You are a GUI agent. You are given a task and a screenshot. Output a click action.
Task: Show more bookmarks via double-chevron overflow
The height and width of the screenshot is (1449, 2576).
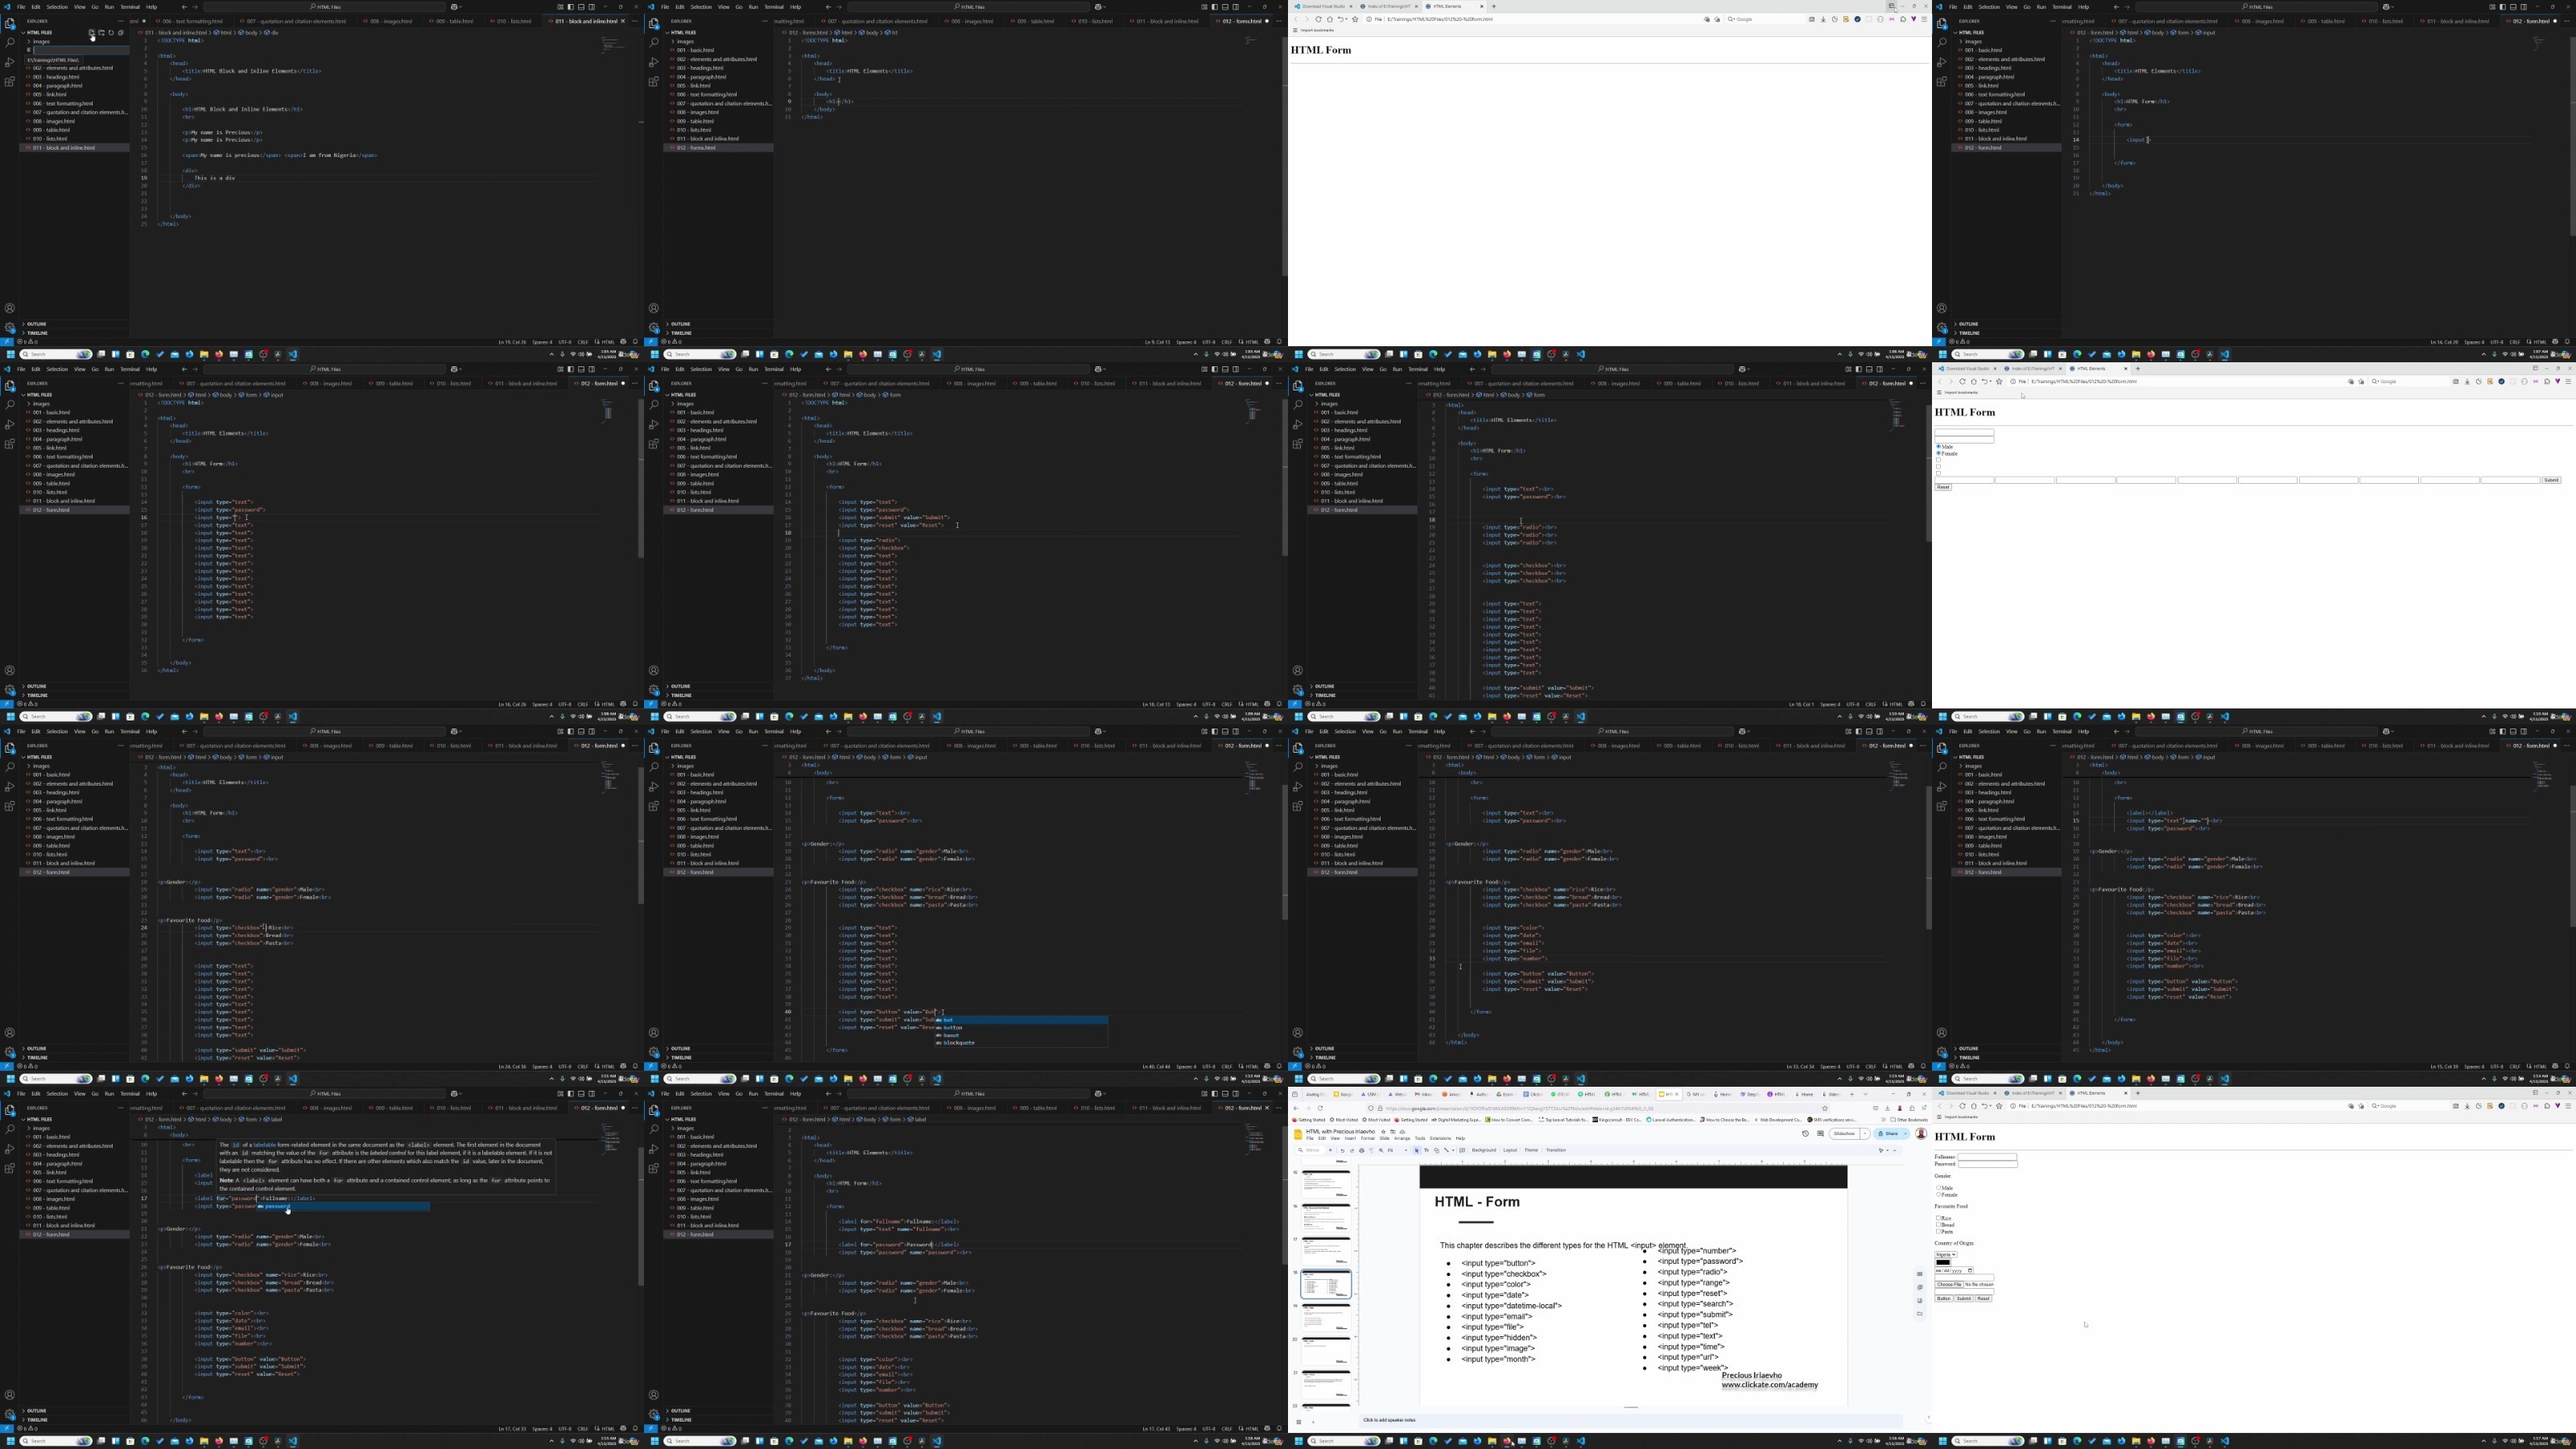point(1884,1120)
